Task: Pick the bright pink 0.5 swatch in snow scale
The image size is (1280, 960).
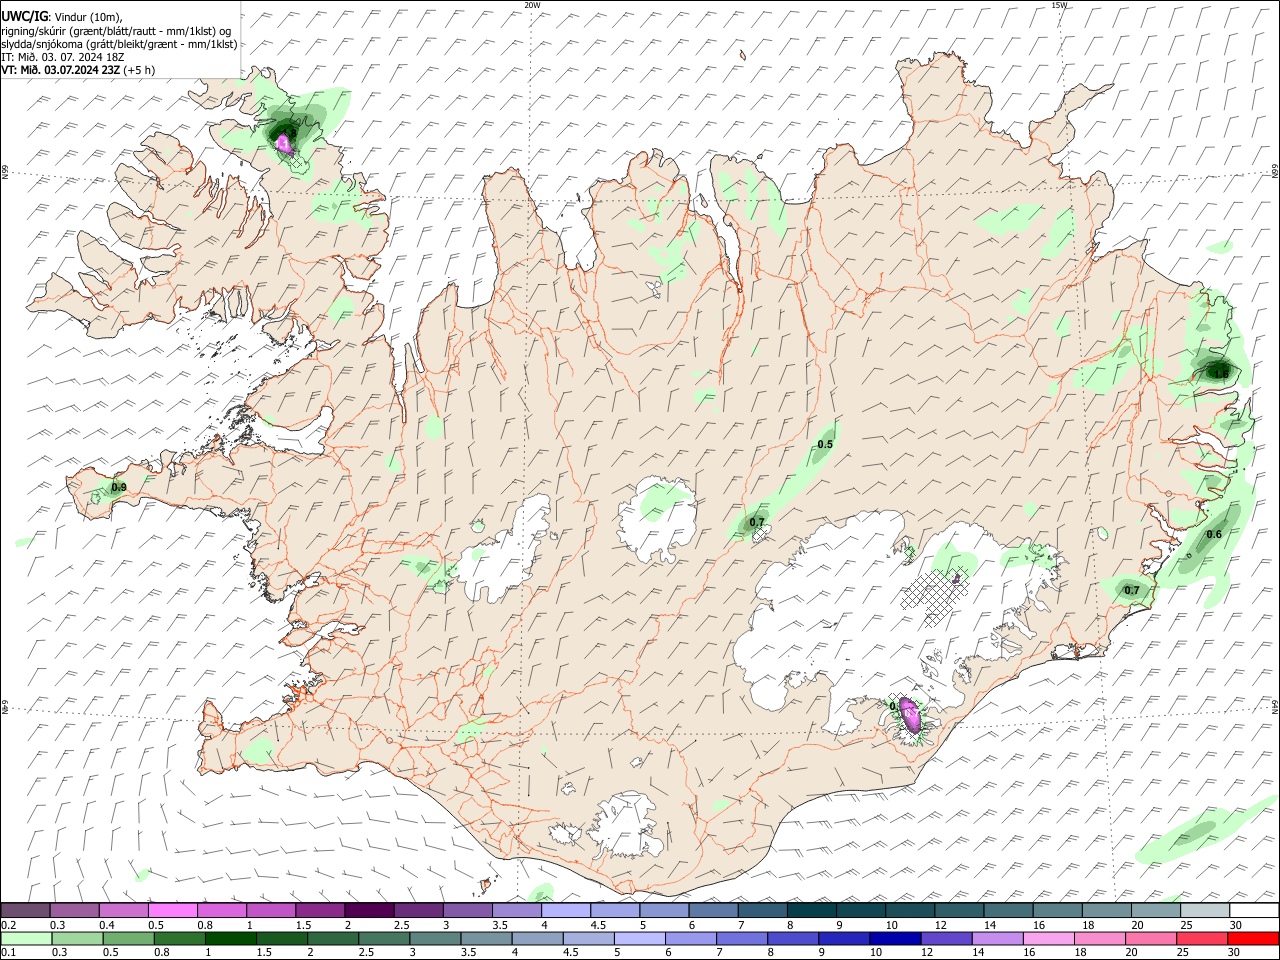Action: pos(173,911)
